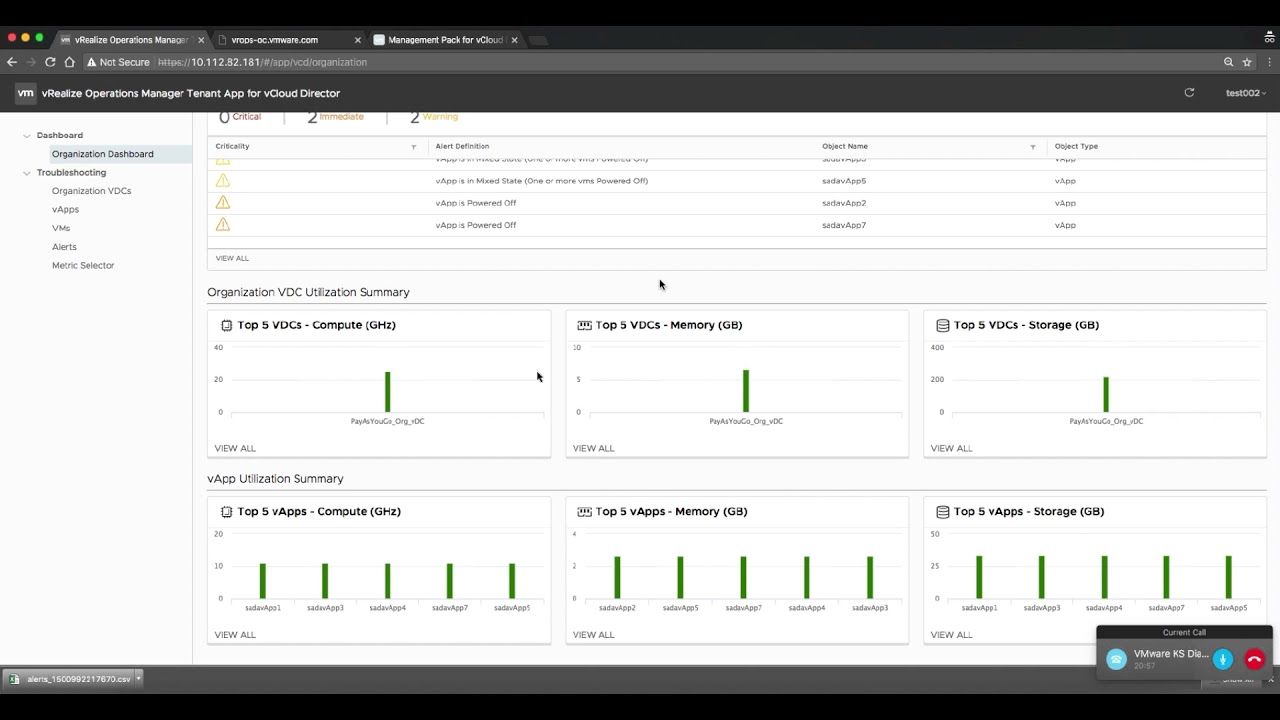The width and height of the screenshot is (1280, 720).
Task: Click PayAsYouGo_Org_vDC compute bar
Action: 388,392
